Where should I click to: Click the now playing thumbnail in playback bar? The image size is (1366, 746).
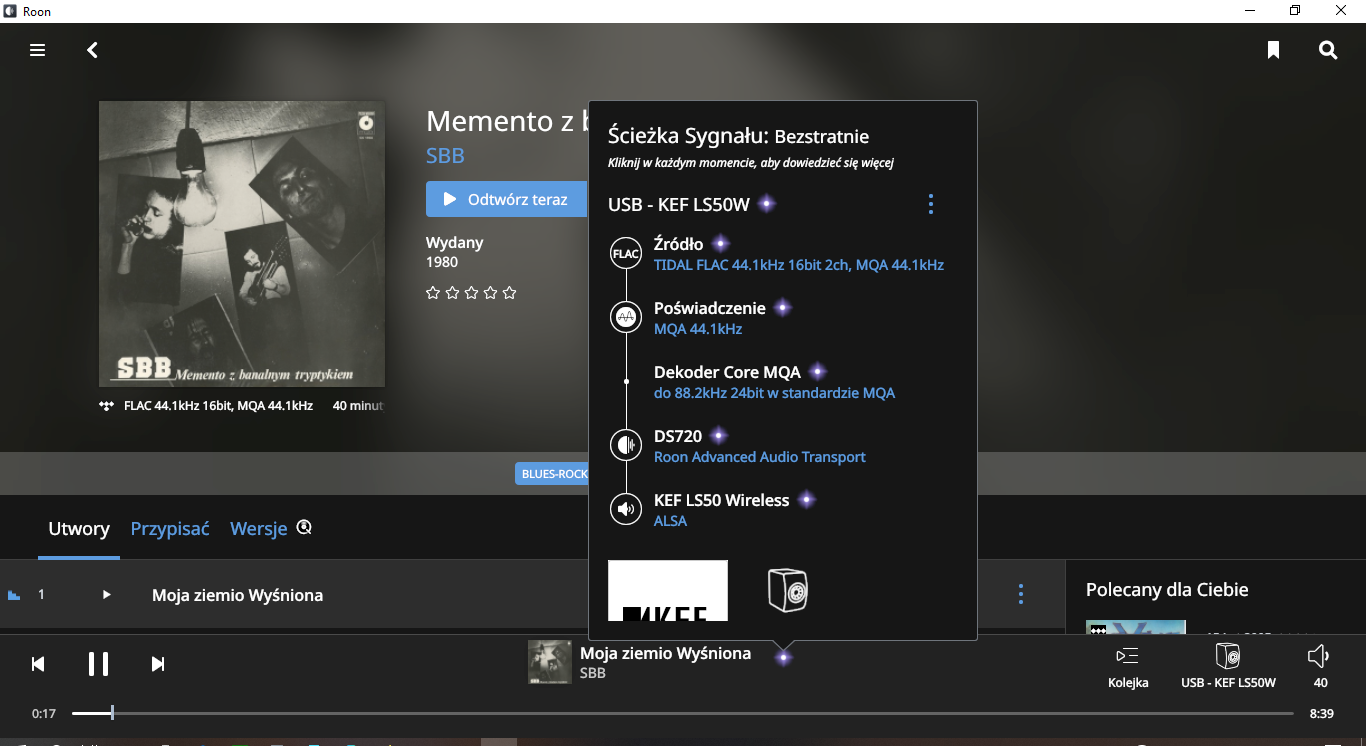point(549,662)
